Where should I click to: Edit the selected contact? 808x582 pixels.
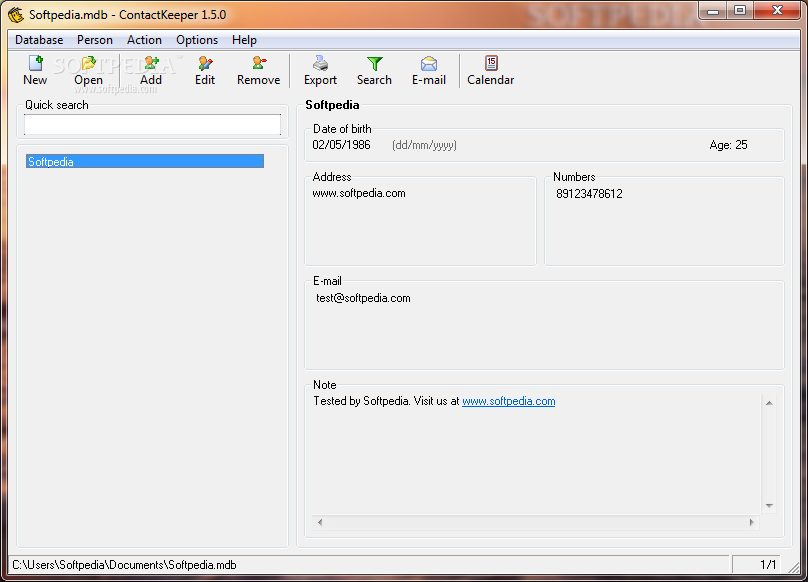click(205, 70)
